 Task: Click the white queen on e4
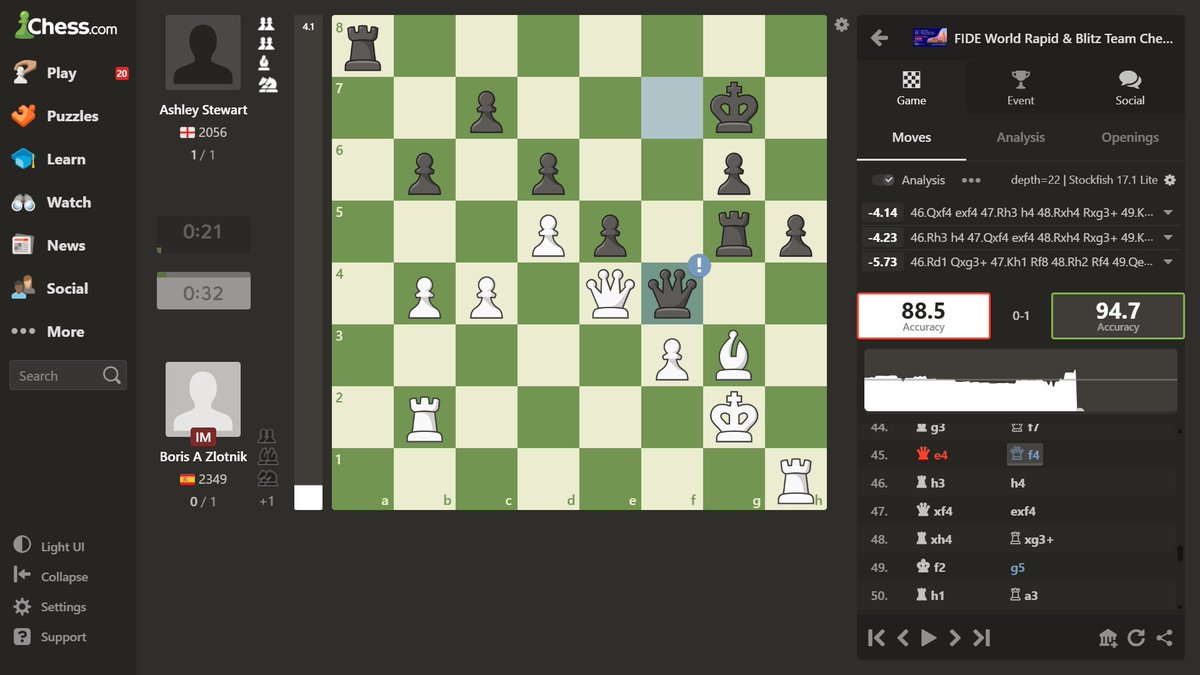click(x=610, y=294)
